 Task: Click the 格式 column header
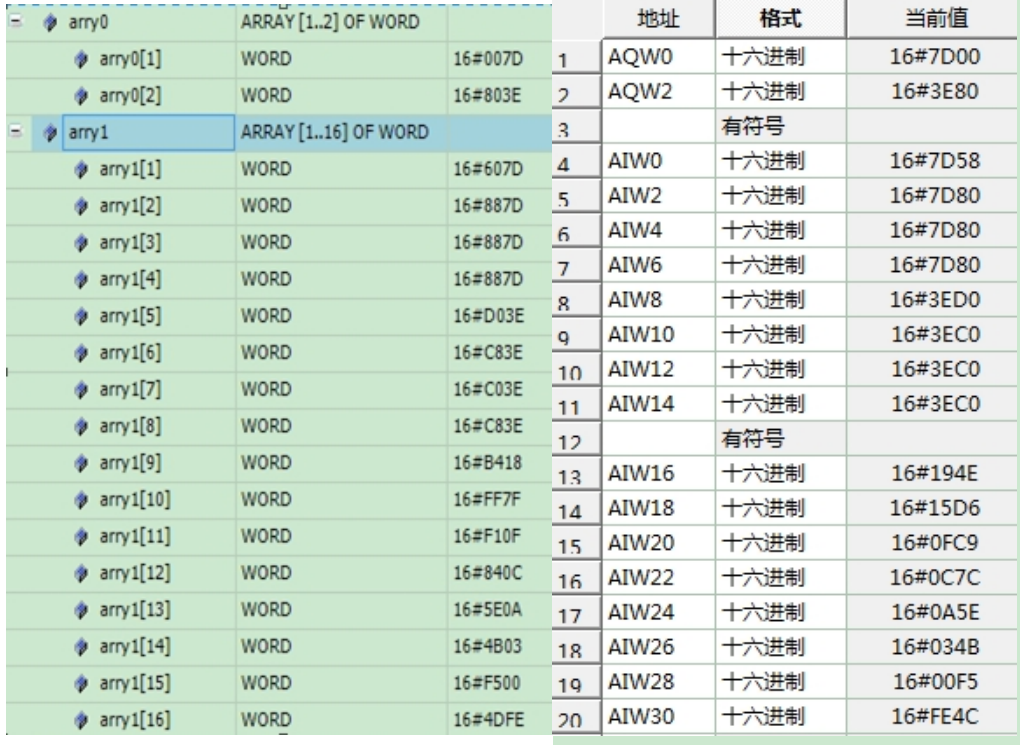(781, 18)
